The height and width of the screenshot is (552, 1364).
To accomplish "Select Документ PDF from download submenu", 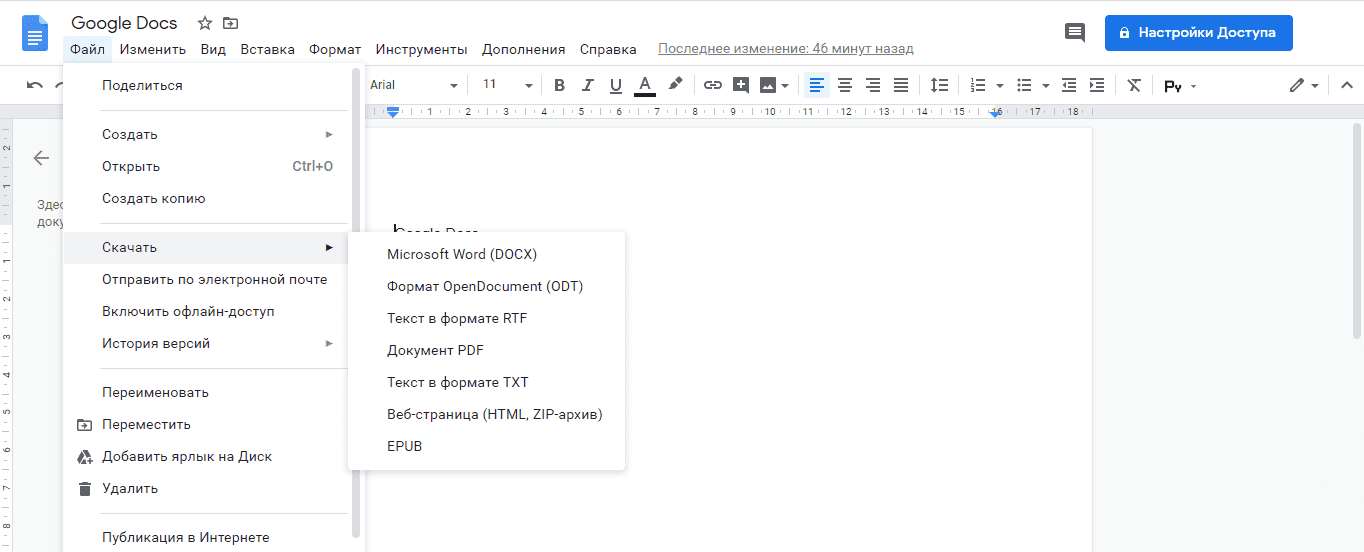I will point(435,351).
